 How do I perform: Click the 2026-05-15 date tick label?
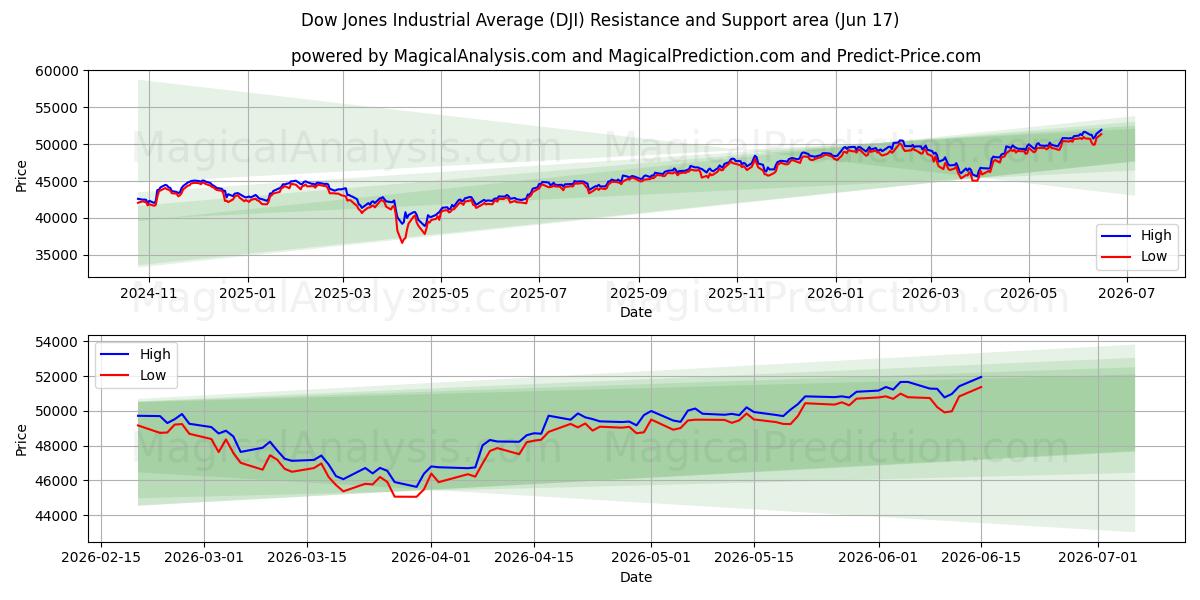pos(756,557)
